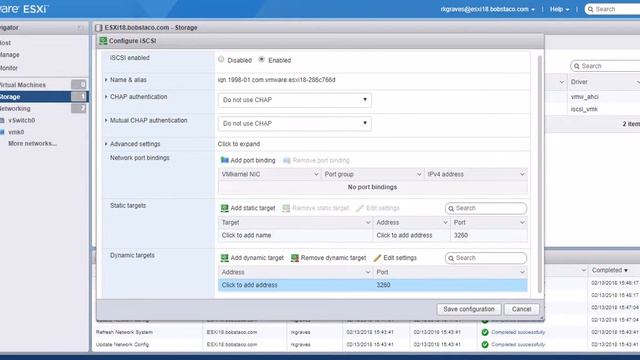Open the static targets Address column dropdown
Image resolution: width=640 pixels, height=360 pixels.
tap(445, 222)
